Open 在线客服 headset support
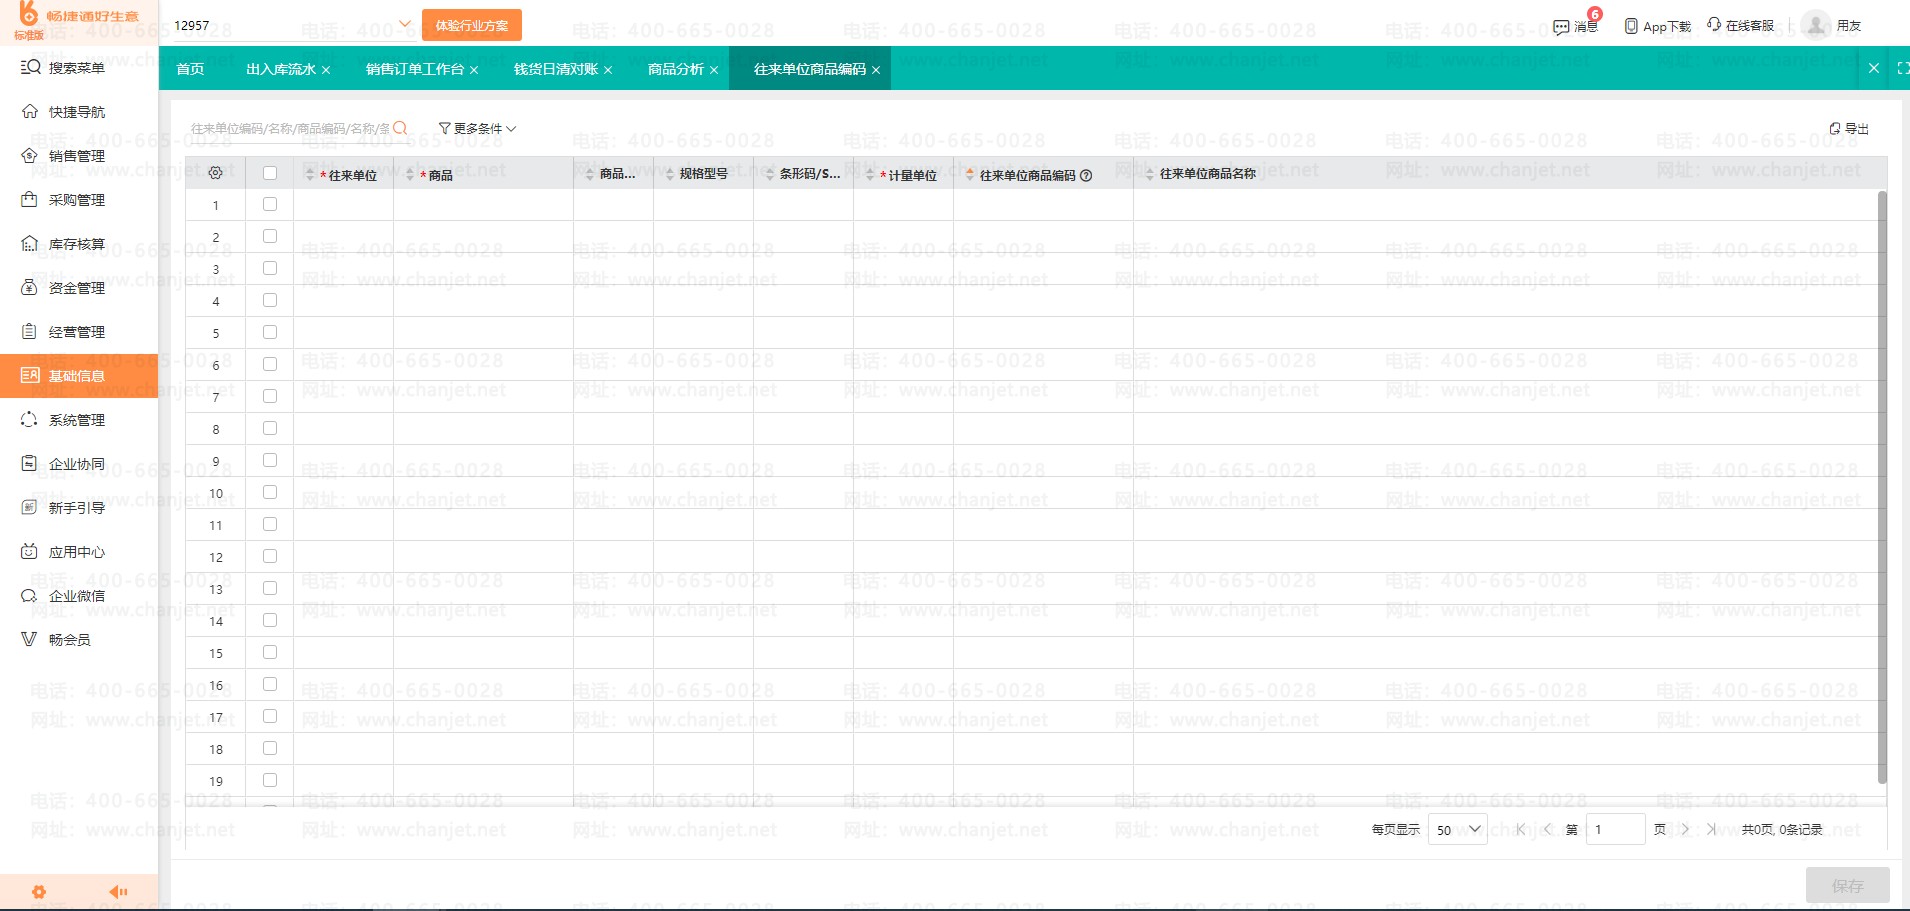This screenshot has width=1910, height=911. click(x=1714, y=25)
